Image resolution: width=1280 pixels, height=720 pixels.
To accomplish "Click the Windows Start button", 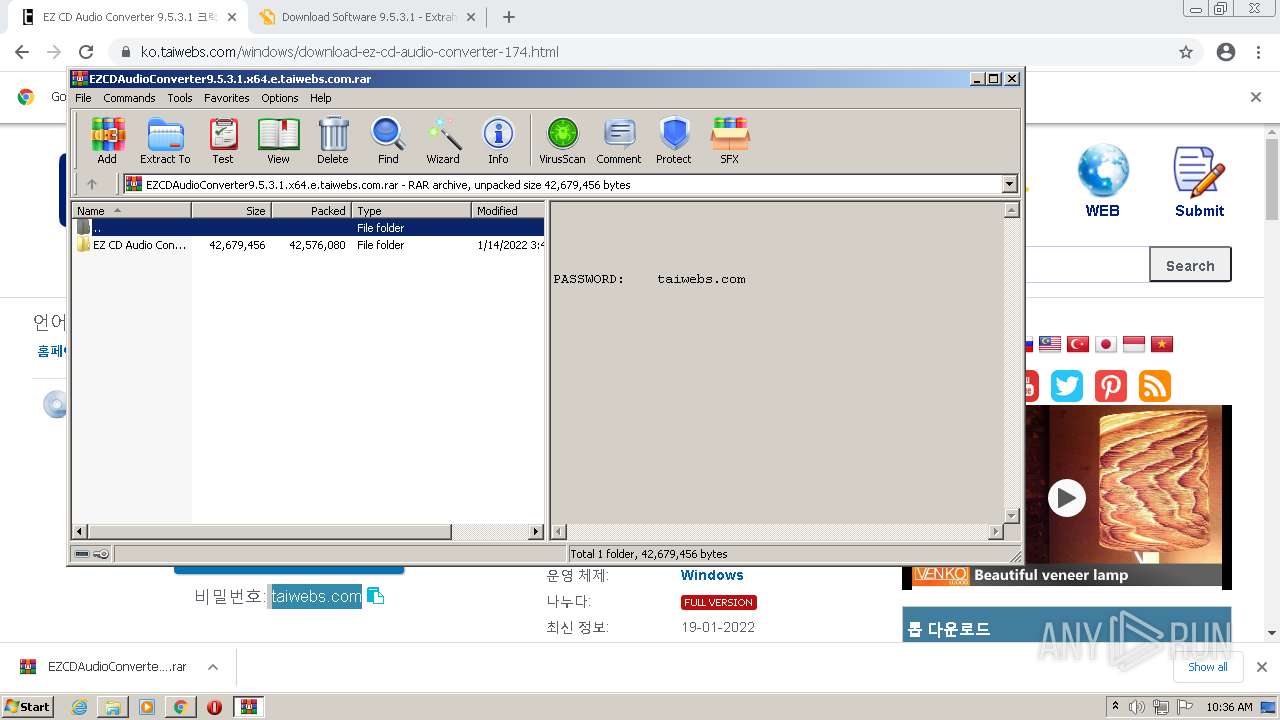I will [27, 706].
